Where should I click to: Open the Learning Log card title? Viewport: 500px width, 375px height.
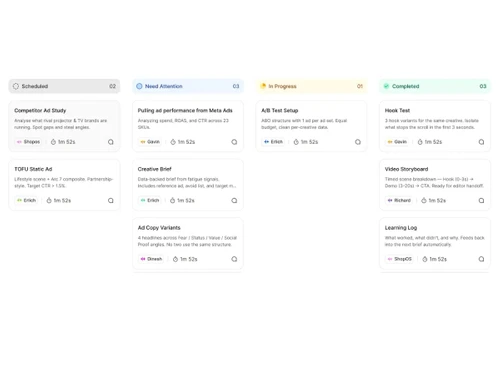coord(401,228)
